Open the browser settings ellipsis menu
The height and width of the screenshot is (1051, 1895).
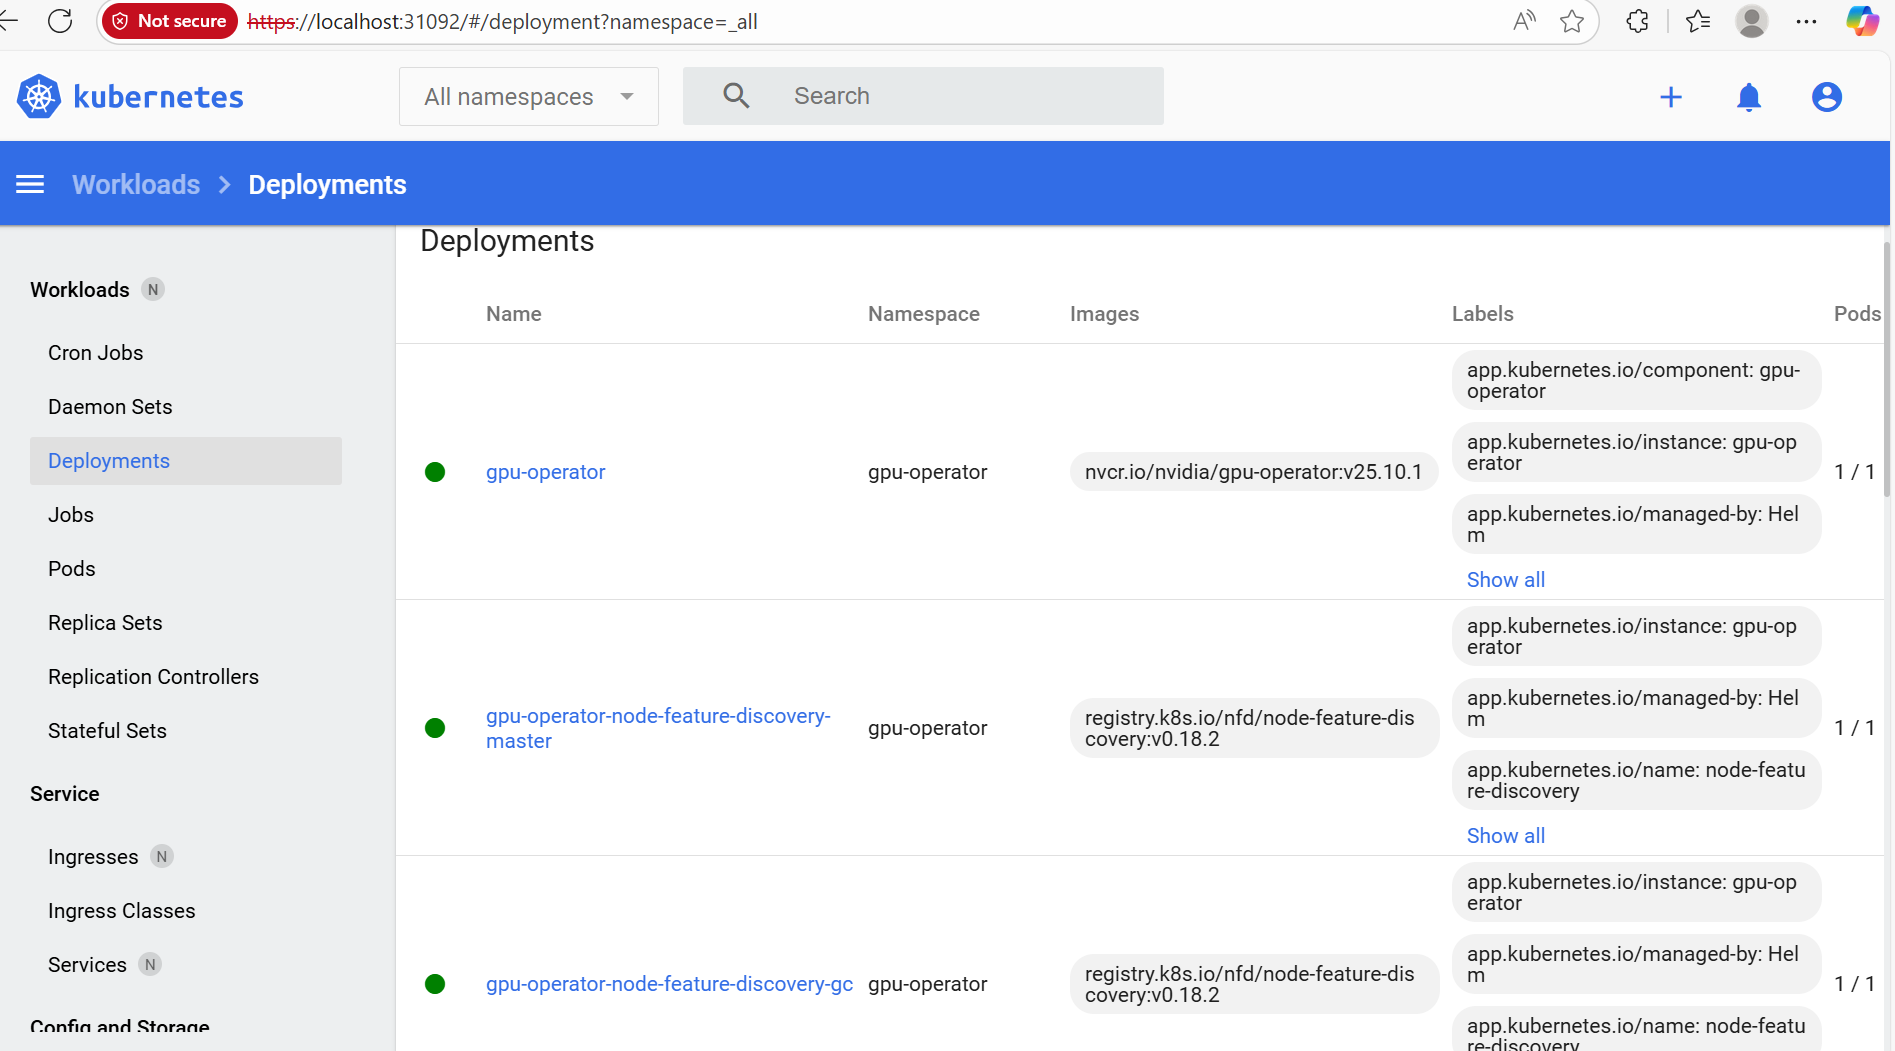(1806, 21)
